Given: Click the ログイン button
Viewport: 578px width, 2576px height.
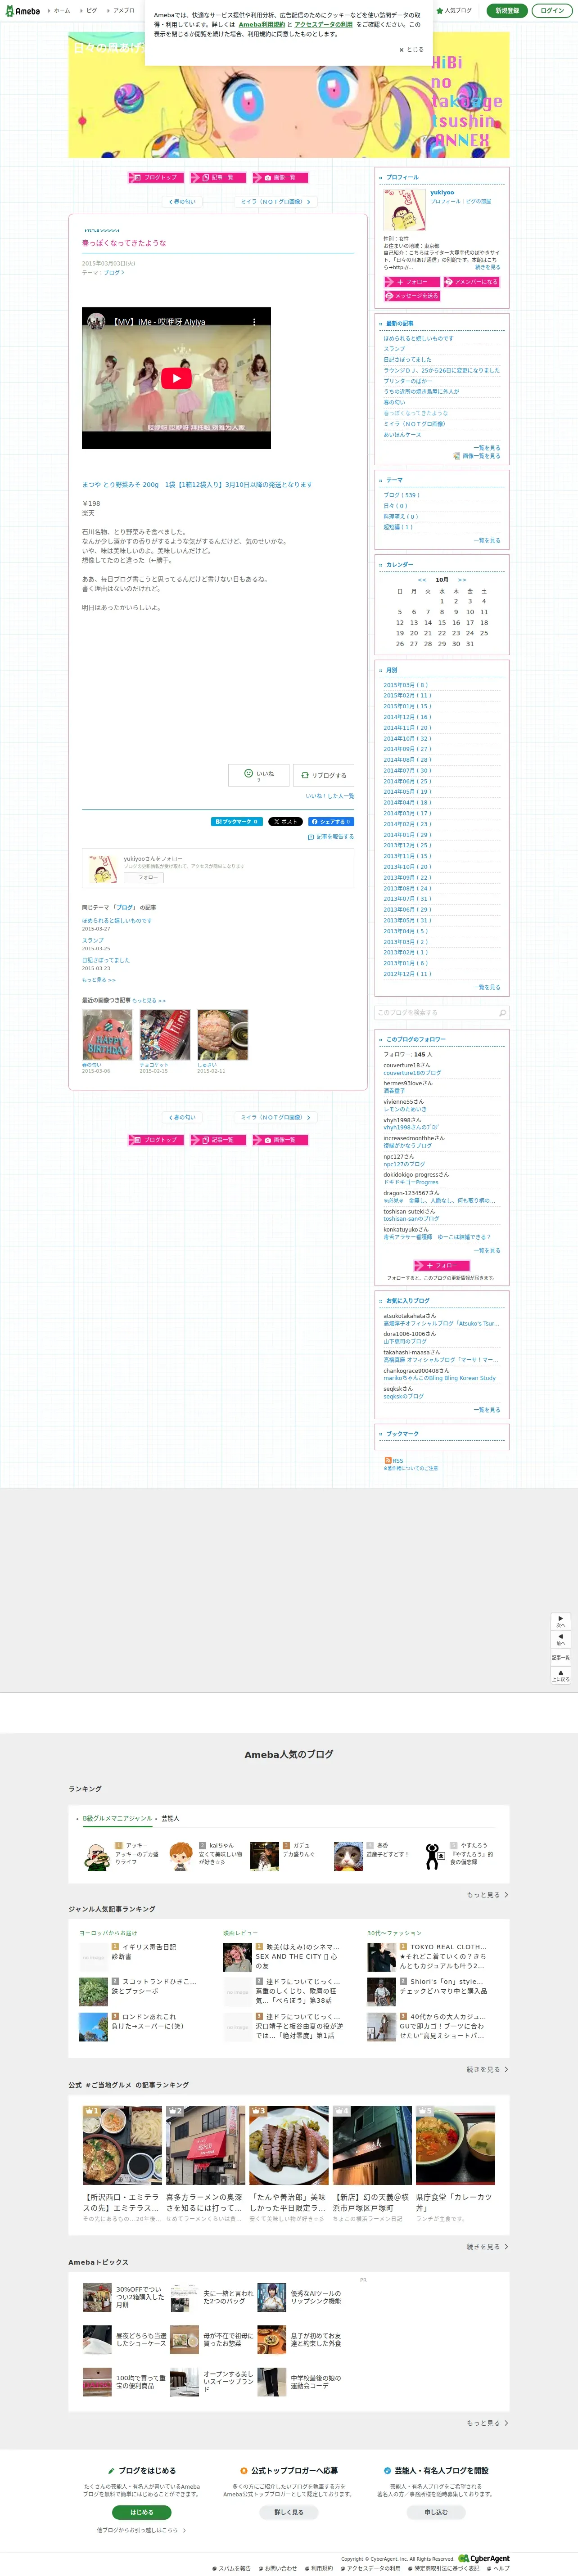Looking at the screenshot, I should (x=552, y=11).
